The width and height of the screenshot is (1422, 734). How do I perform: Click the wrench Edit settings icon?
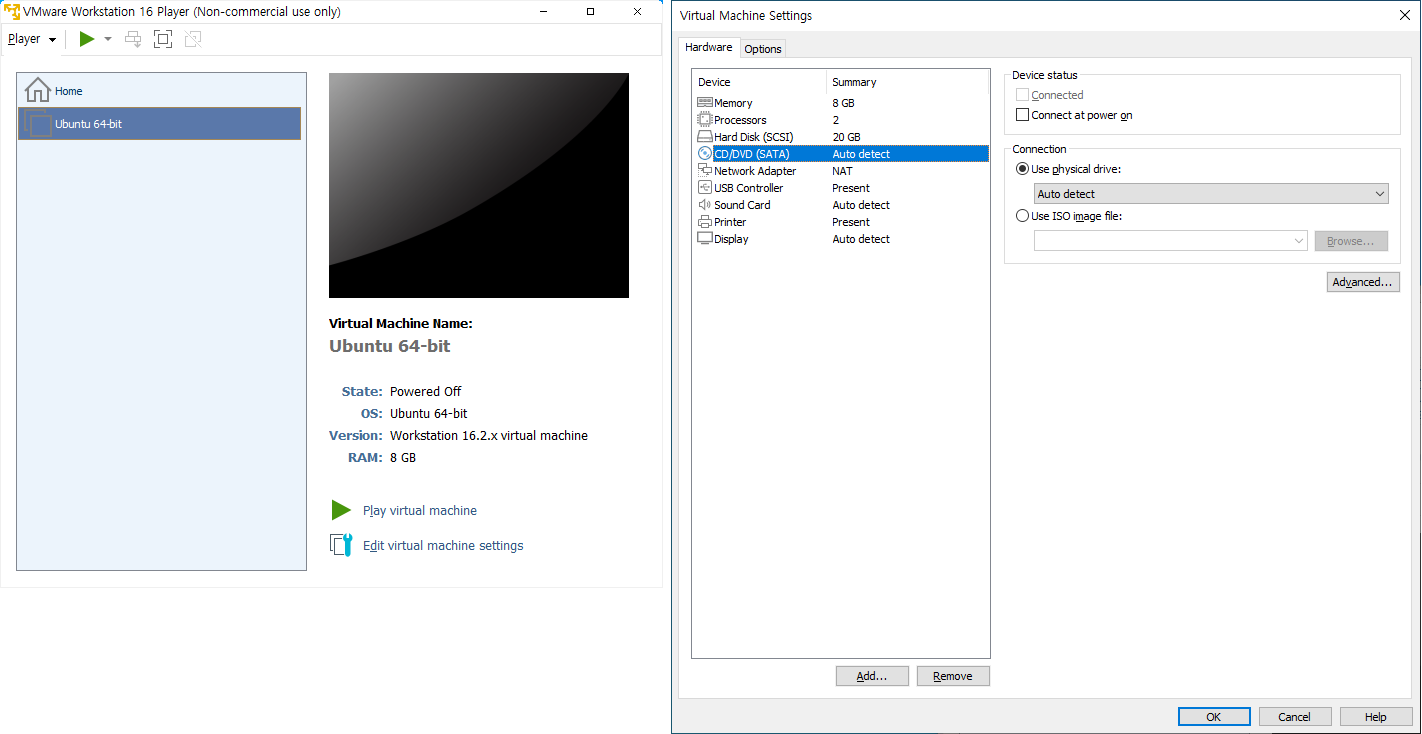point(341,545)
